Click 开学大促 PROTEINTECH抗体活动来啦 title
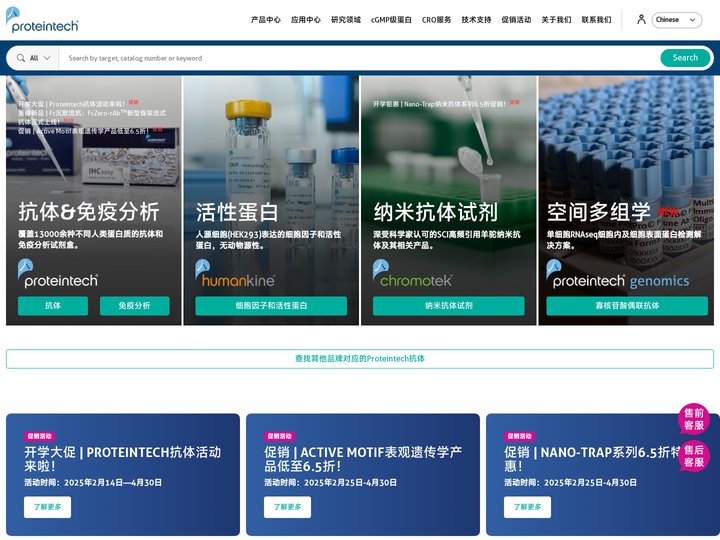Viewport: 720px width, 540px height. coord(123,459)
